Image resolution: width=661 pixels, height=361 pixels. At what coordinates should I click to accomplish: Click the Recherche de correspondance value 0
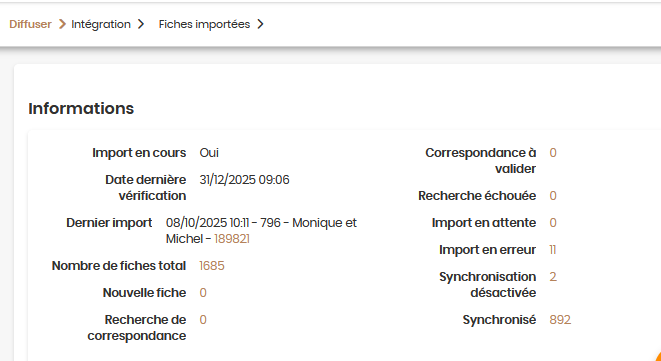tap(203, 320)
